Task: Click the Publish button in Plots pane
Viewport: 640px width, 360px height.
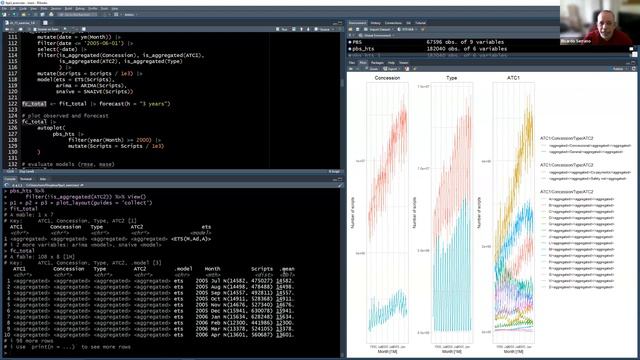Action: [x=619, y=69]
